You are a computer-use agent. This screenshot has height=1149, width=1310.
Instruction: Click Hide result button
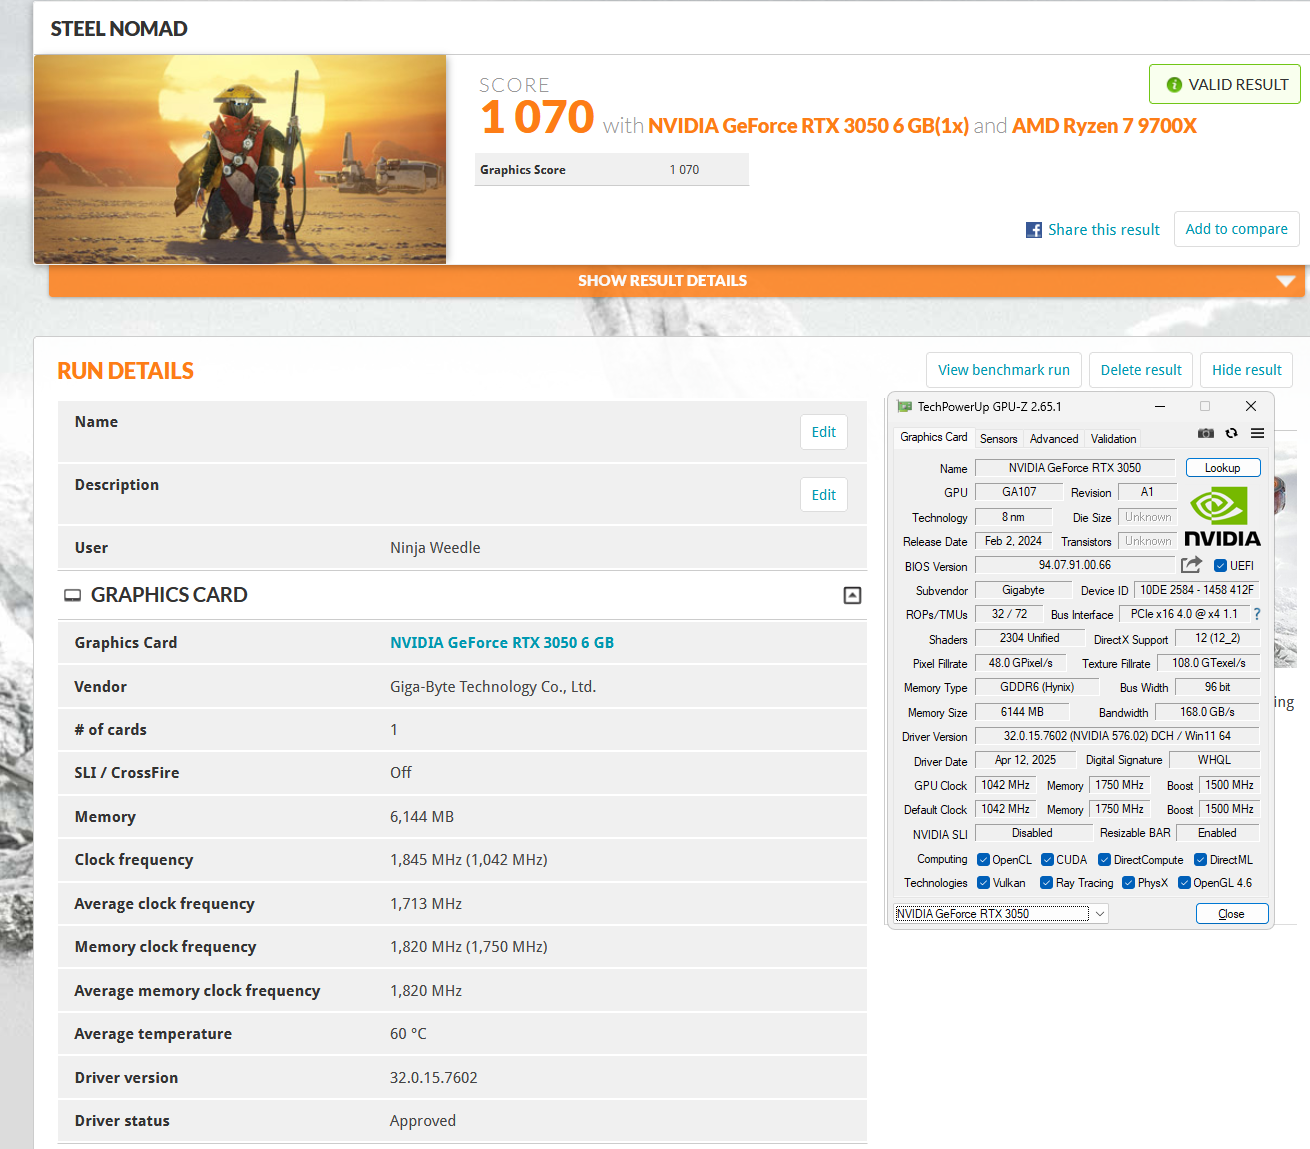(x=1247, y=370)
